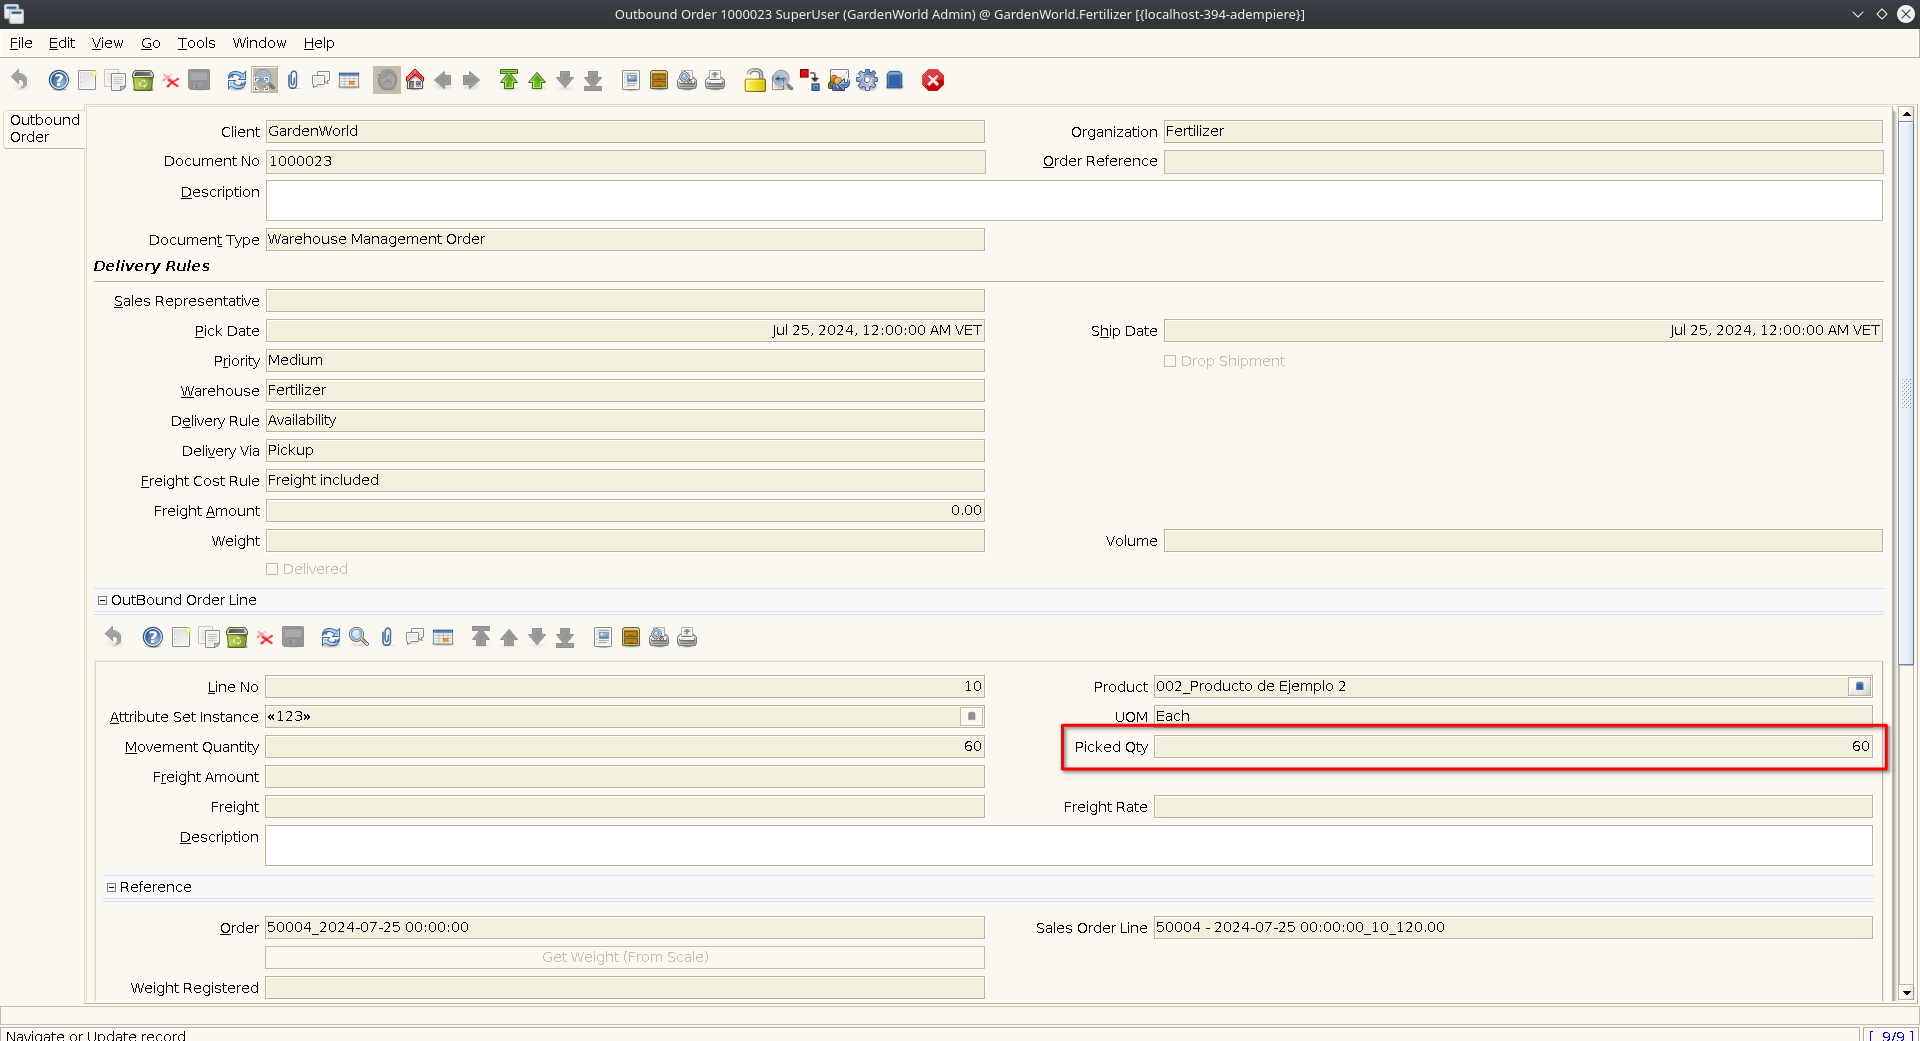Image resolution: width=1920 pixels, height=1041 pixels.
Task: Collapse the Reference section
Action: [111, 887]
